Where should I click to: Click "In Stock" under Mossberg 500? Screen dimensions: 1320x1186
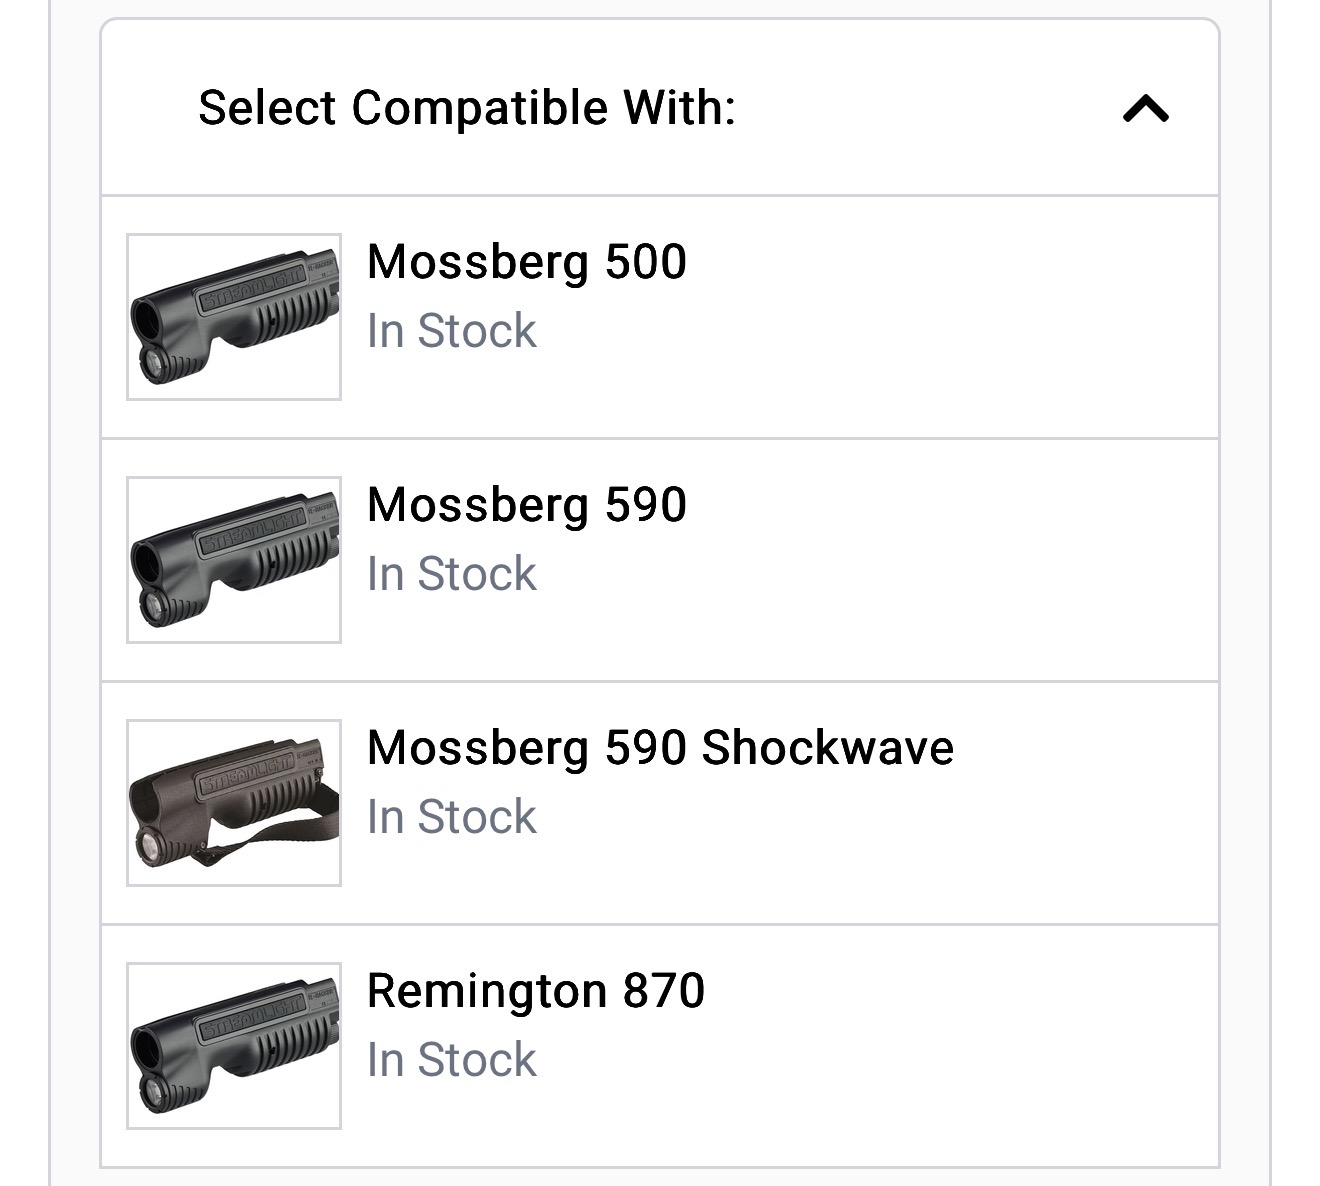click(451, 331)
